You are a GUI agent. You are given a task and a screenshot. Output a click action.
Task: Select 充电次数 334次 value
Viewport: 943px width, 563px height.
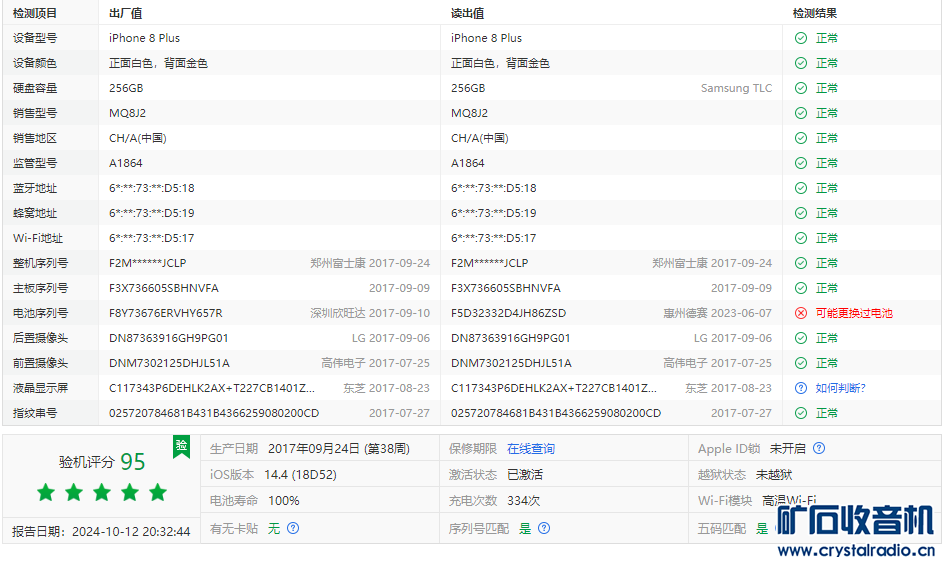click(523, 500)
